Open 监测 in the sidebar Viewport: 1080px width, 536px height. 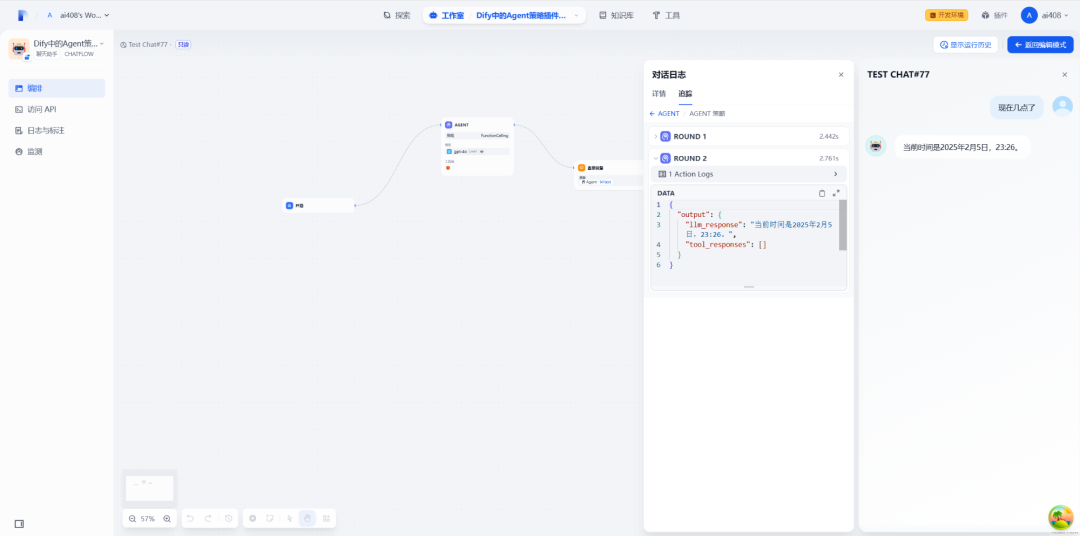click(x=56, y=152)
